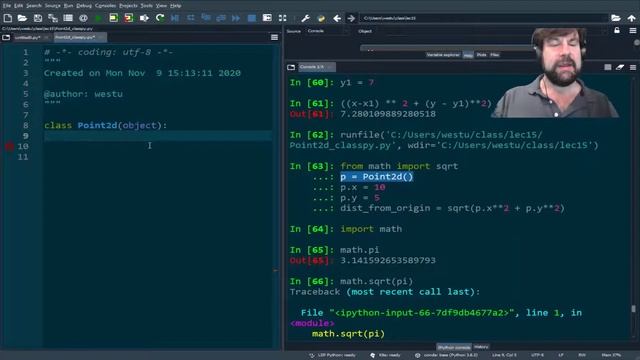This screenshot has height=360, width=640.
Task: Click the conda base Python environment status
Action: (446, 356)
